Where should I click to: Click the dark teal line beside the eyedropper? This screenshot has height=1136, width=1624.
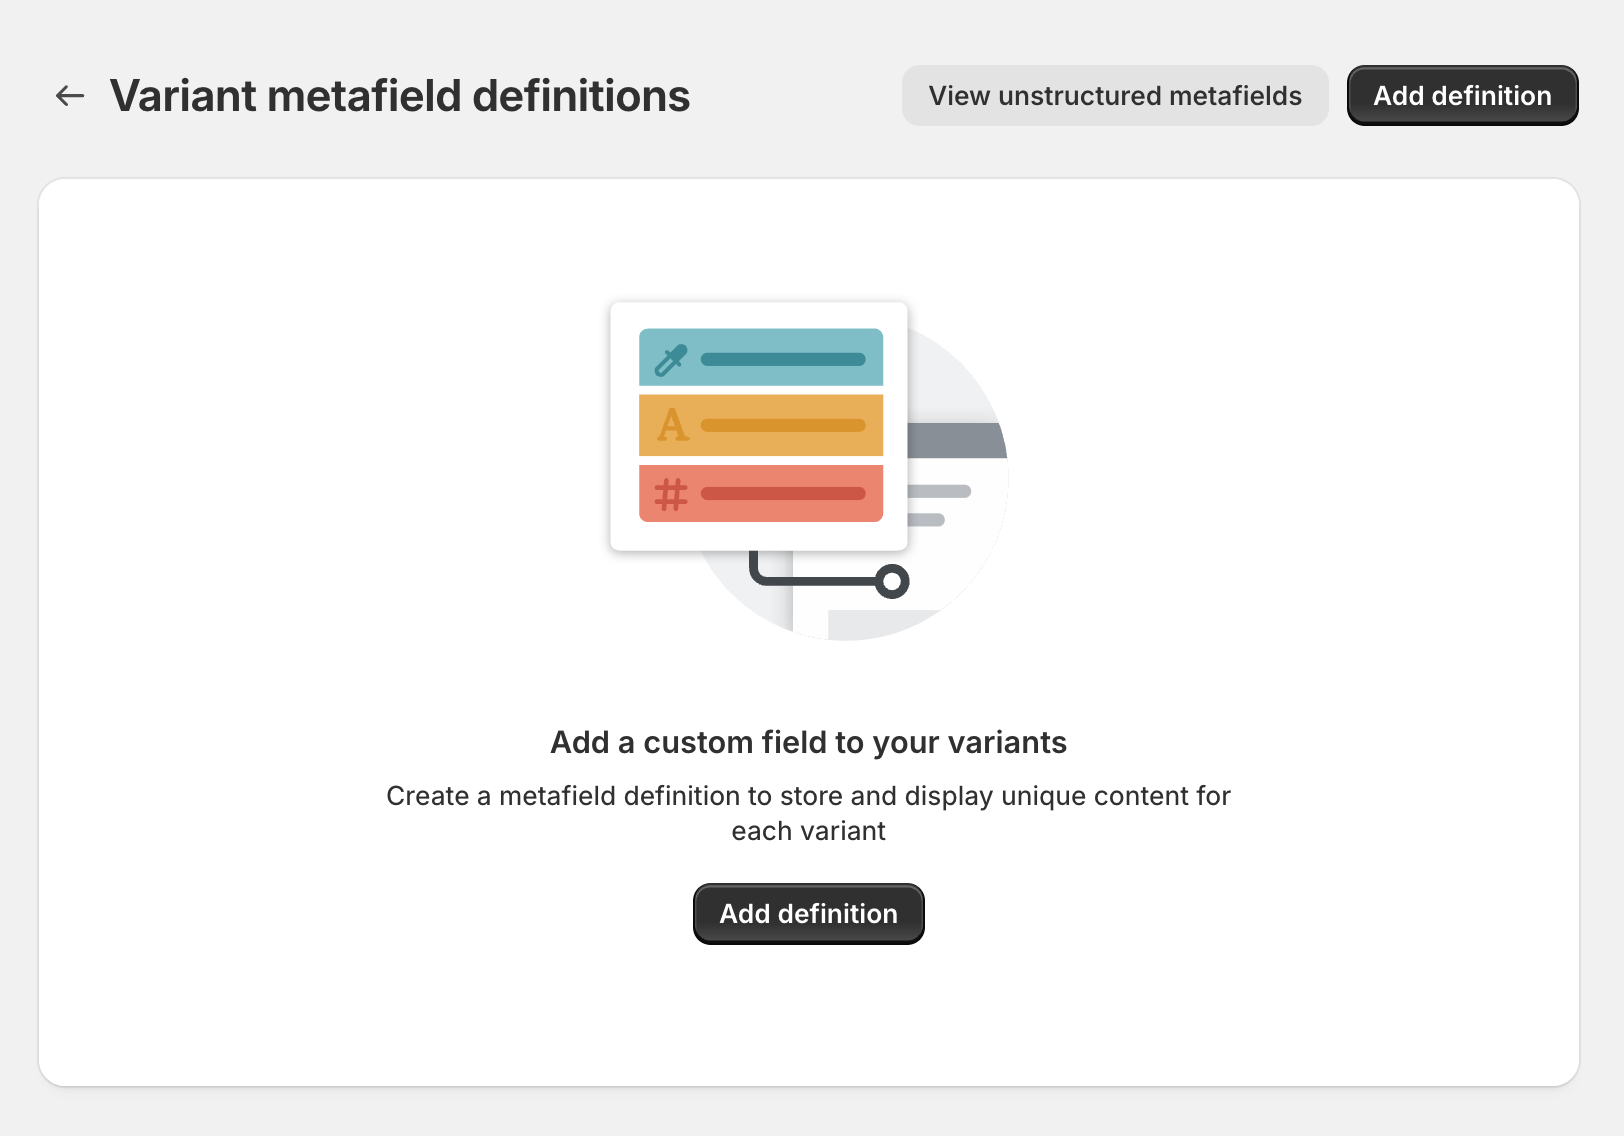click(783, 359)
